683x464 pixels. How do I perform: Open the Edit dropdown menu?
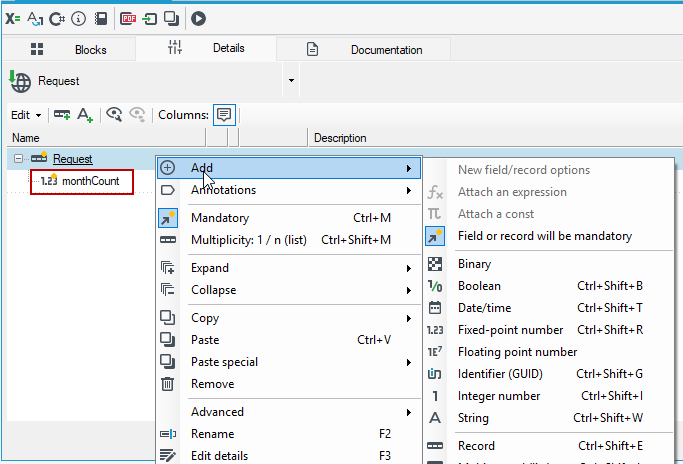tap(26, 115)
